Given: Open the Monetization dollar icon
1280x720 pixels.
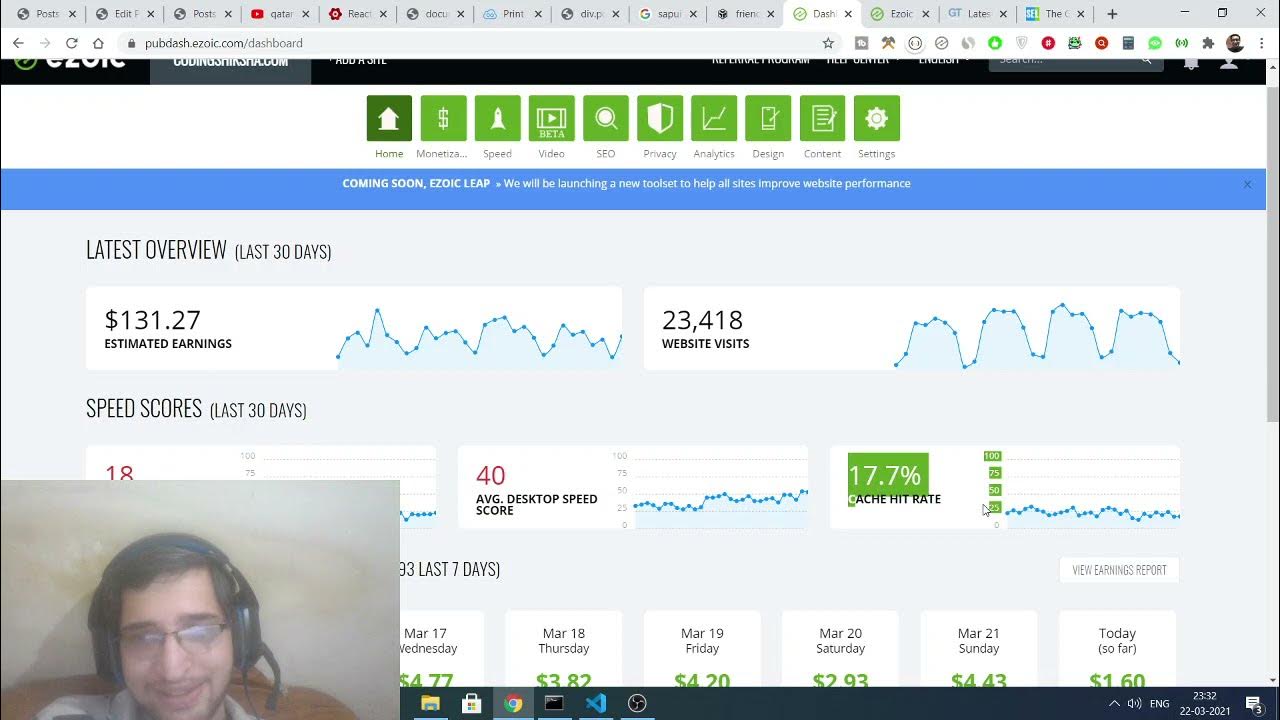Looking at the screenshot, I should [443, 119].
